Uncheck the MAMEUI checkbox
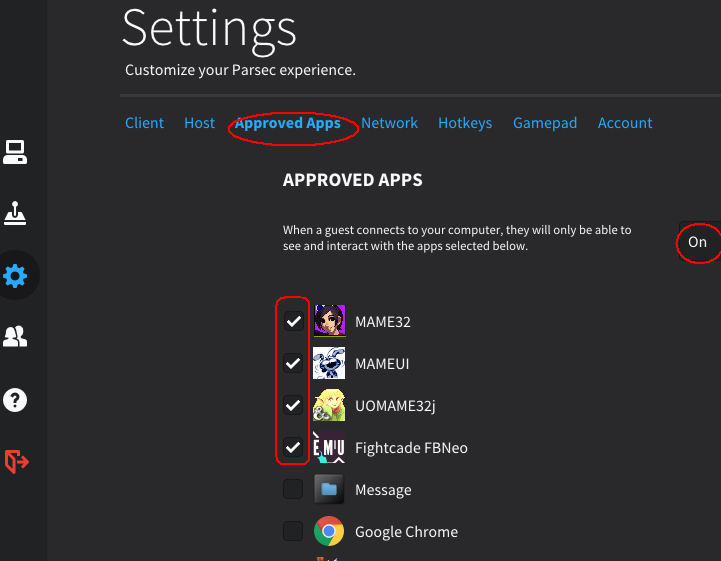721x561 pixels. pos(293,363)
